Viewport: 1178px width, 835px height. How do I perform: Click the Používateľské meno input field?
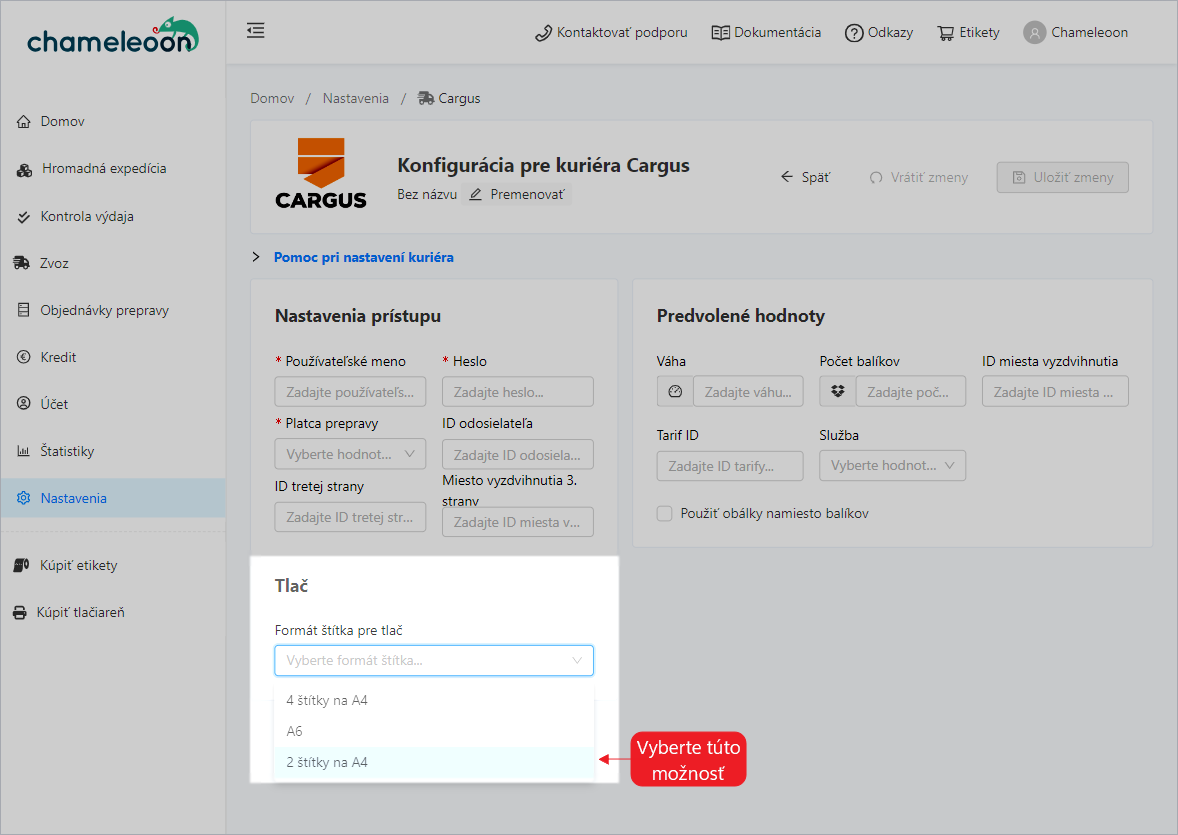pyautogui.click(x=350, y=392)
